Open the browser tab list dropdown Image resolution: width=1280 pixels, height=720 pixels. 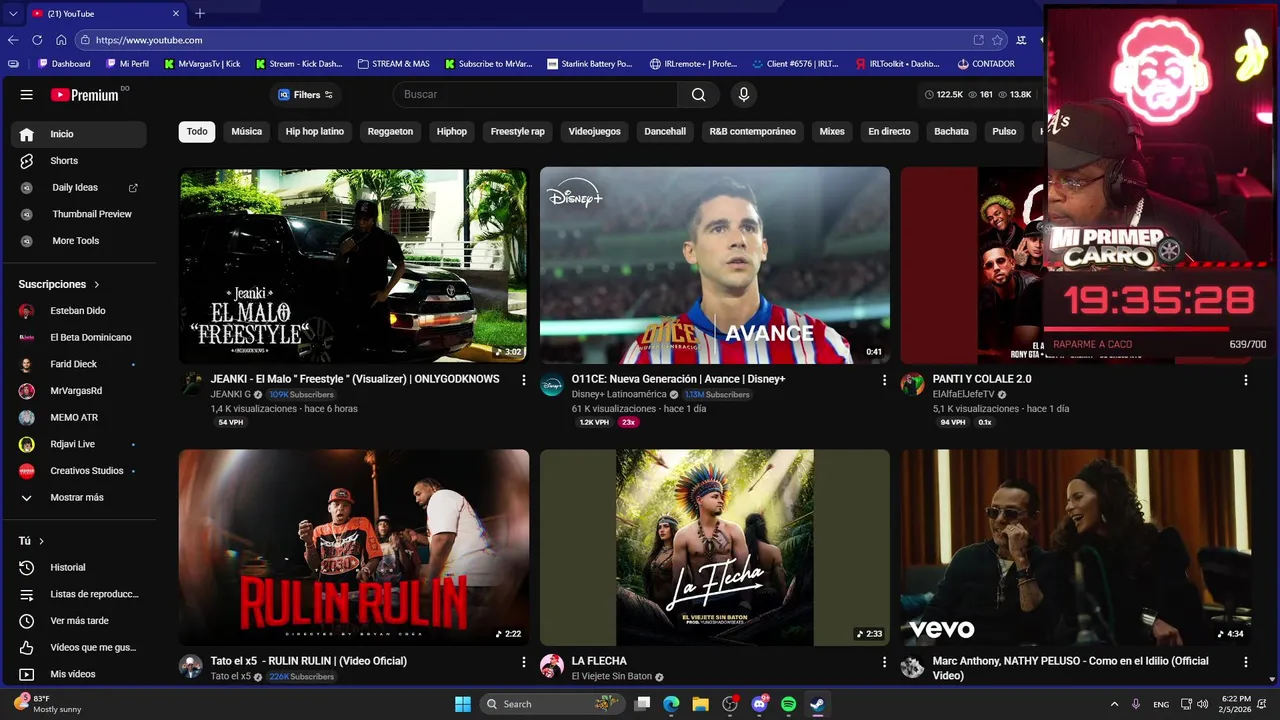13,14
